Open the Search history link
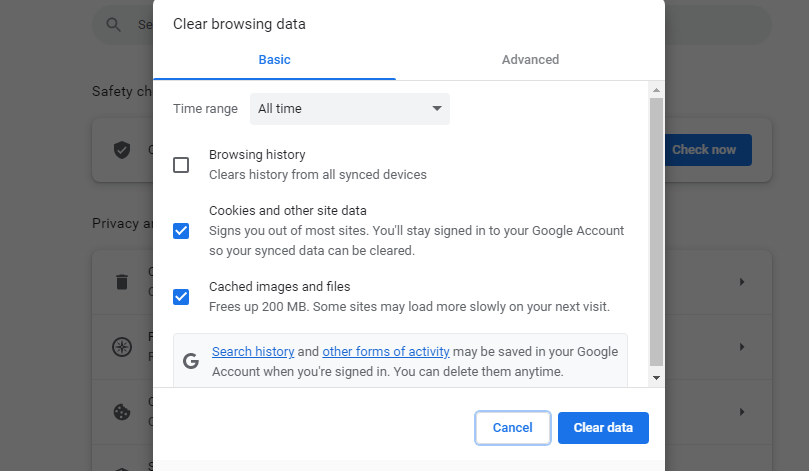809x471 pixels. click(253, 352)
